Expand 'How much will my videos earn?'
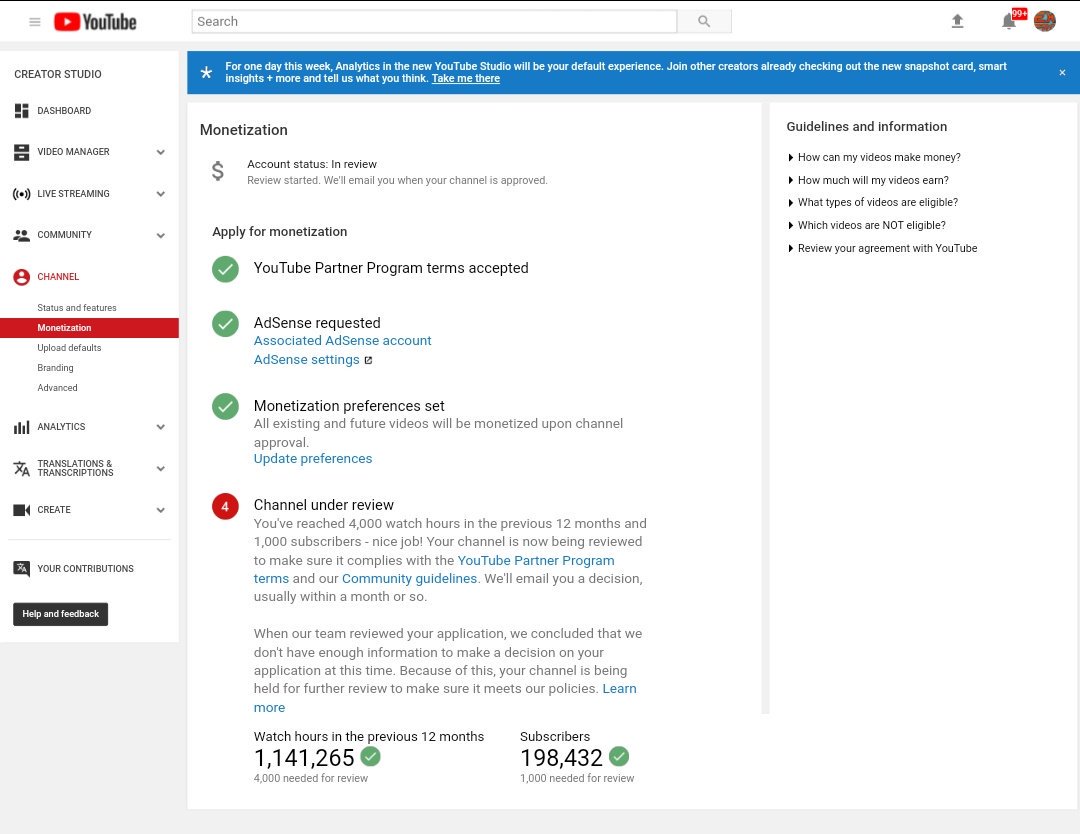The height and width of the screenshot is (834, 1080). click(x=868, y=180)
